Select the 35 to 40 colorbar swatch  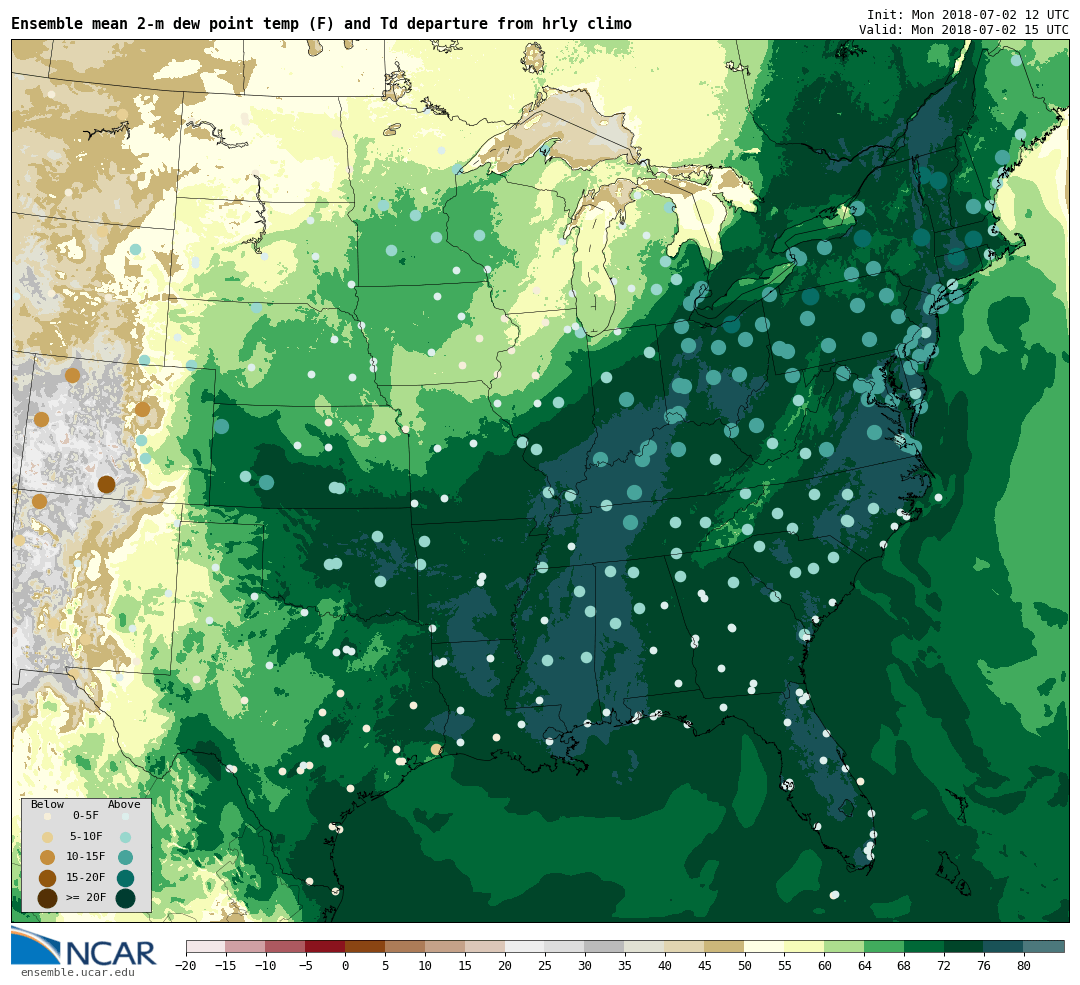645,946
